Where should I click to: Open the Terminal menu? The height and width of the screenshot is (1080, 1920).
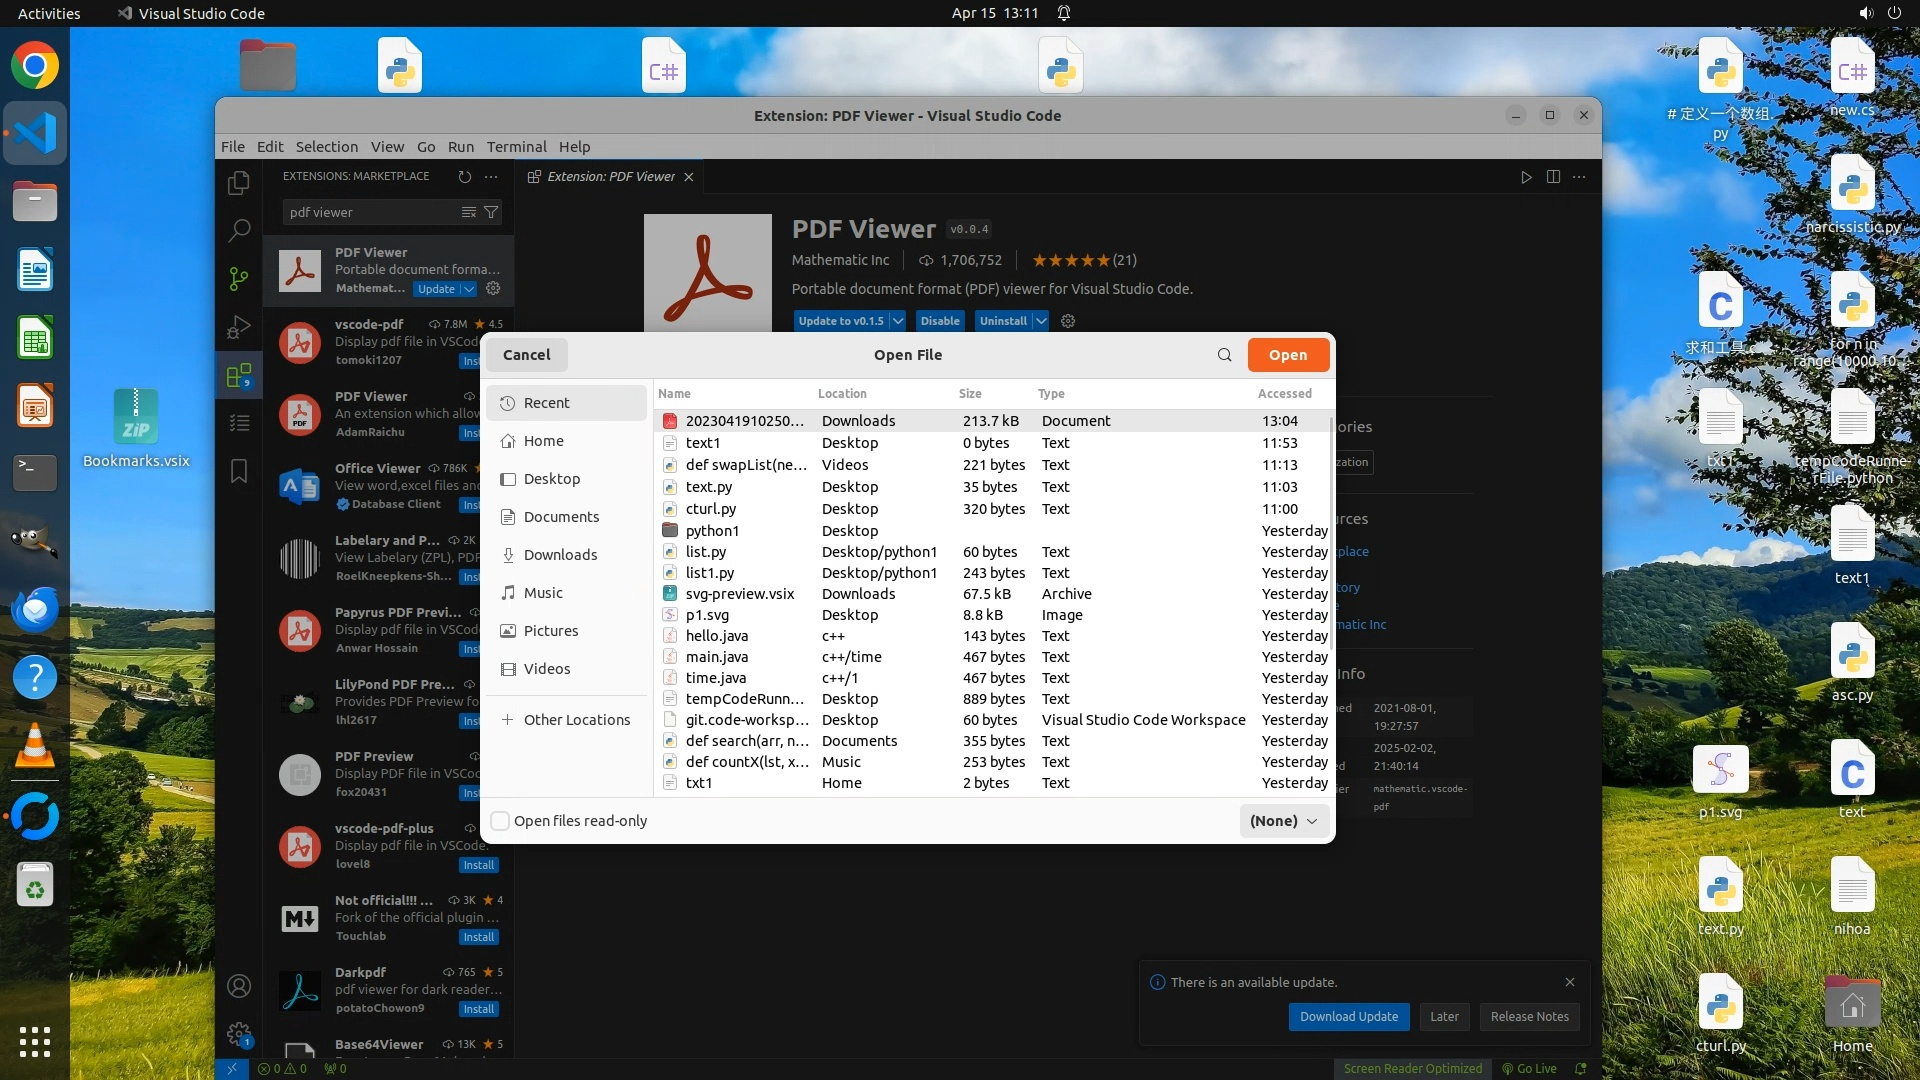pos(516,146)
